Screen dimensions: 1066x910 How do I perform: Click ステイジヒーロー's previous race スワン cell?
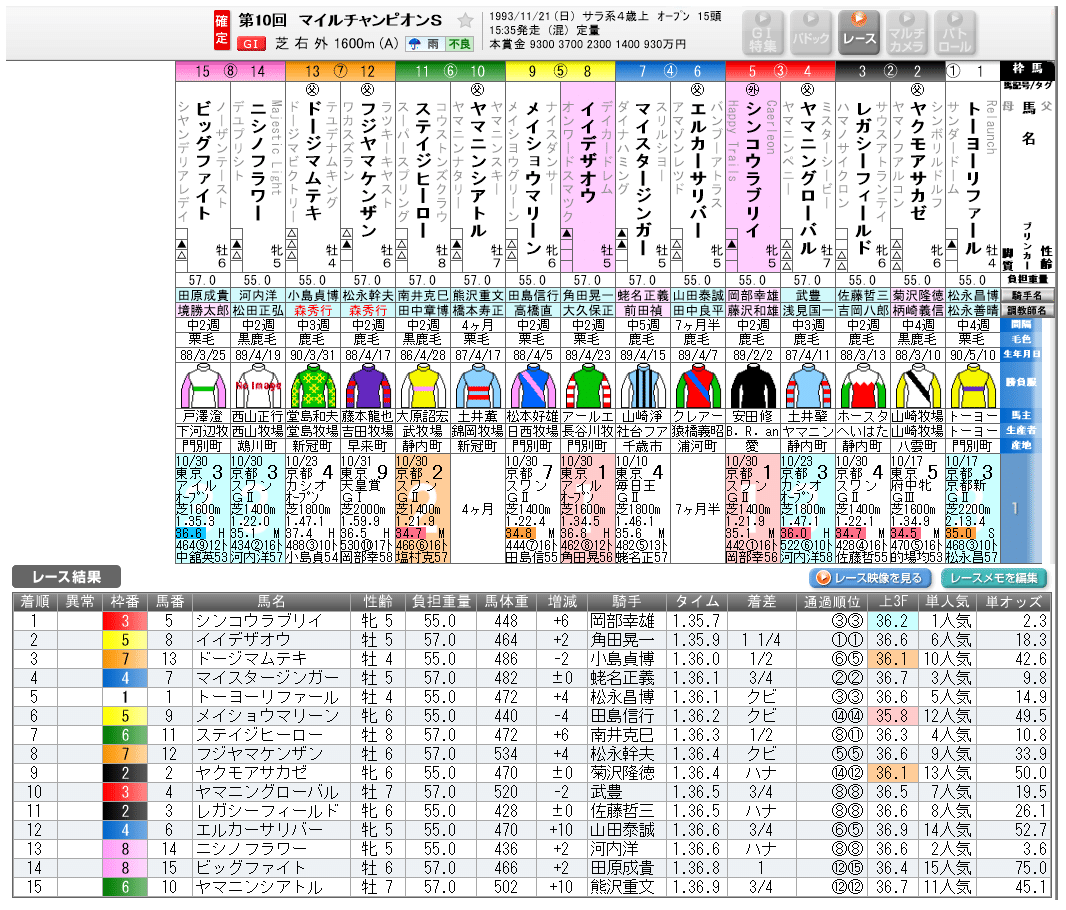pyautogui.click(x=423, y=509)
